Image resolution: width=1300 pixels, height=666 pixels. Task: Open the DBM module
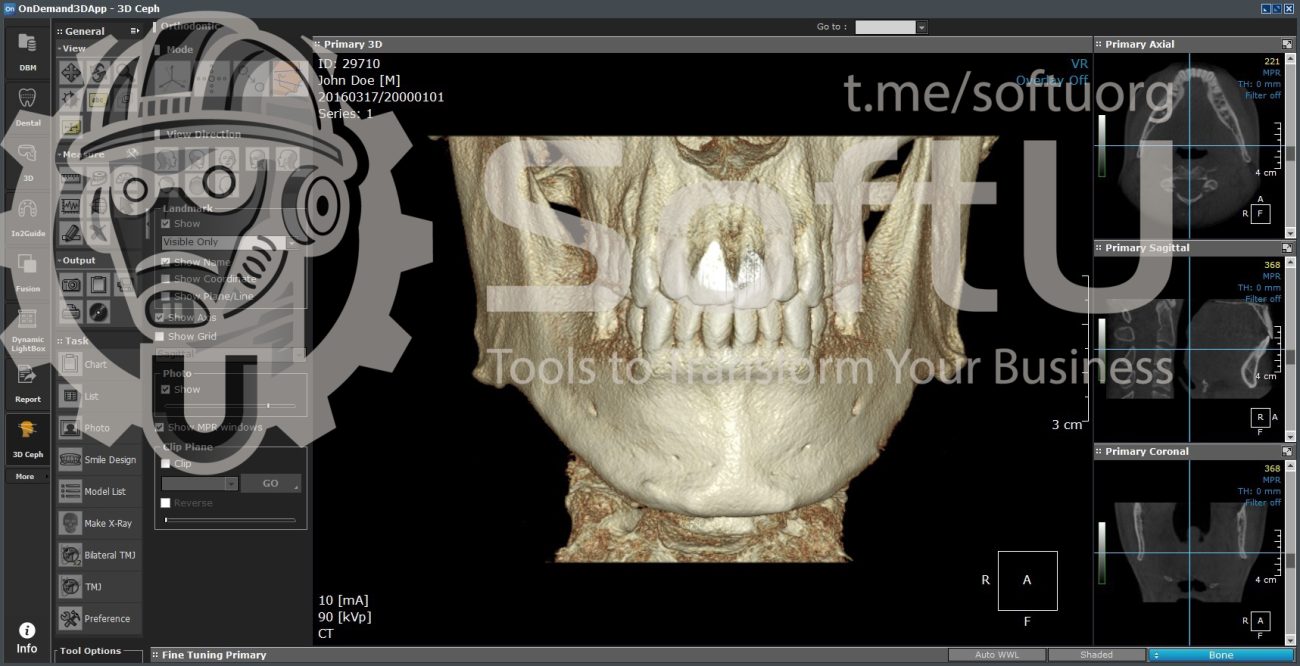click(x=27, y=52)
